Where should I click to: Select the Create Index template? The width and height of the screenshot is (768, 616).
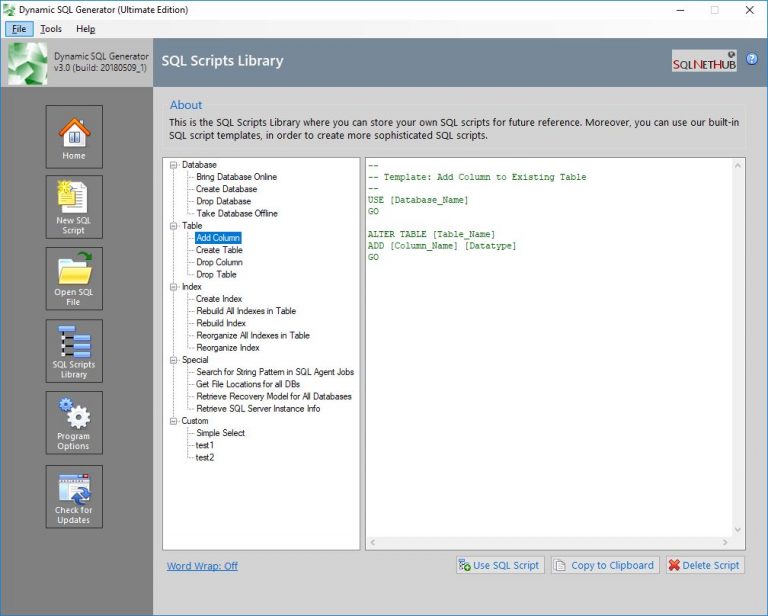click(219, 299)
